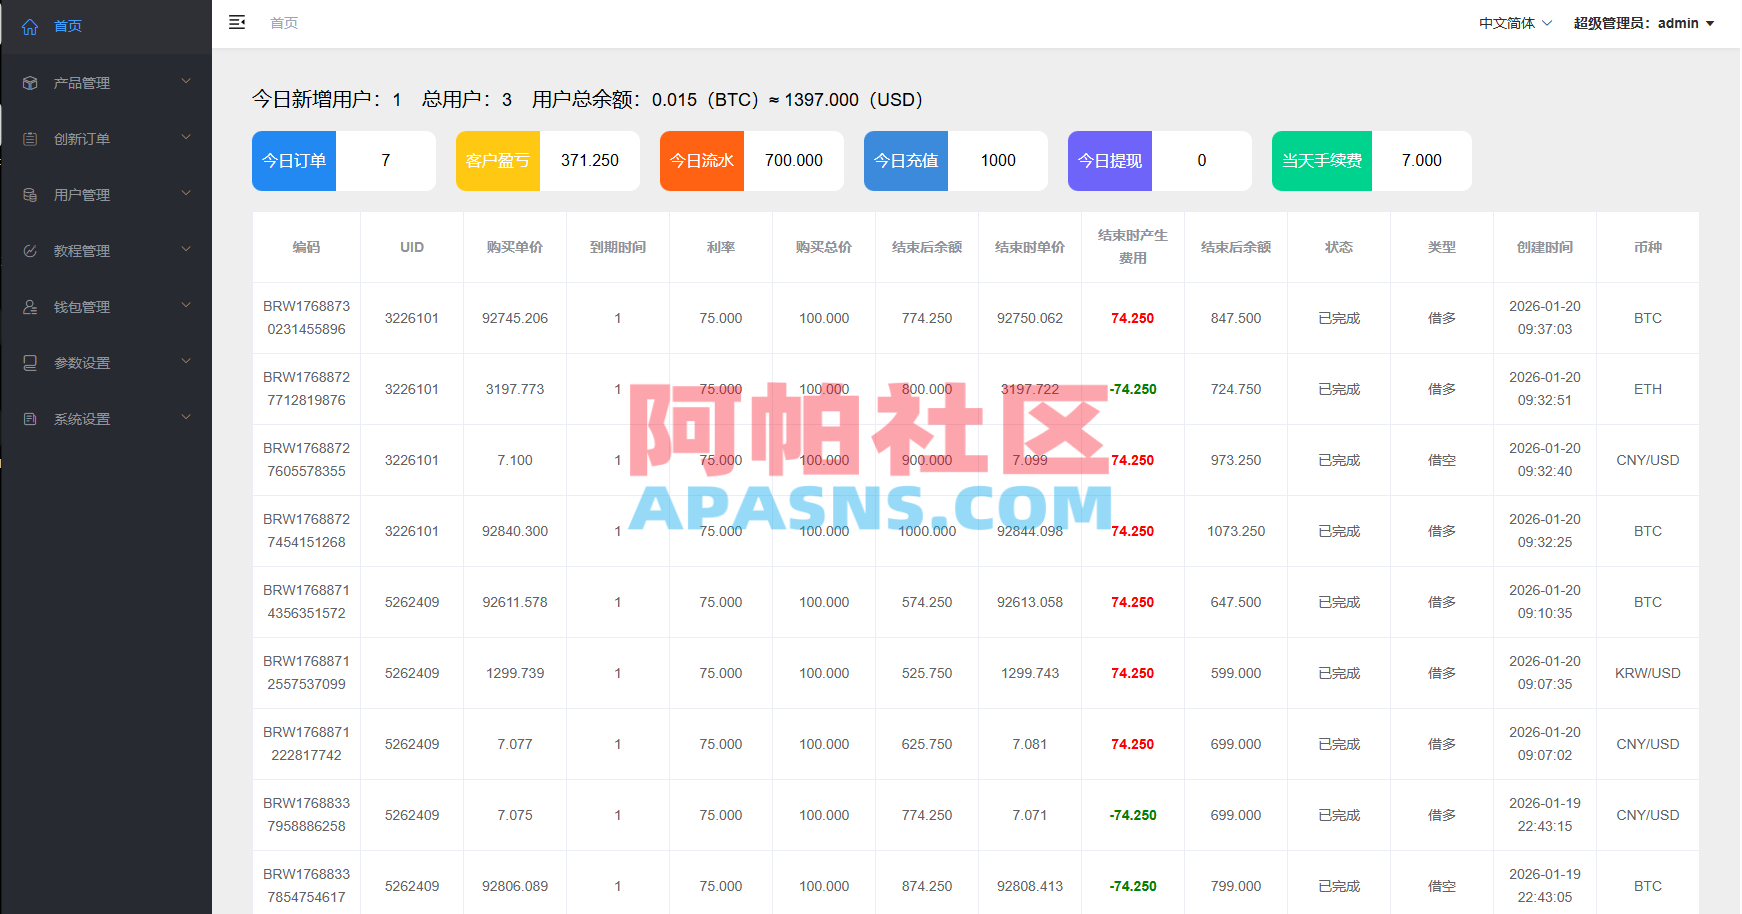The height and width of the screenshot is (914, 1742).
Task: Click the 用户管理 icon in the sidebar
Action: click(x=30, y=195)
